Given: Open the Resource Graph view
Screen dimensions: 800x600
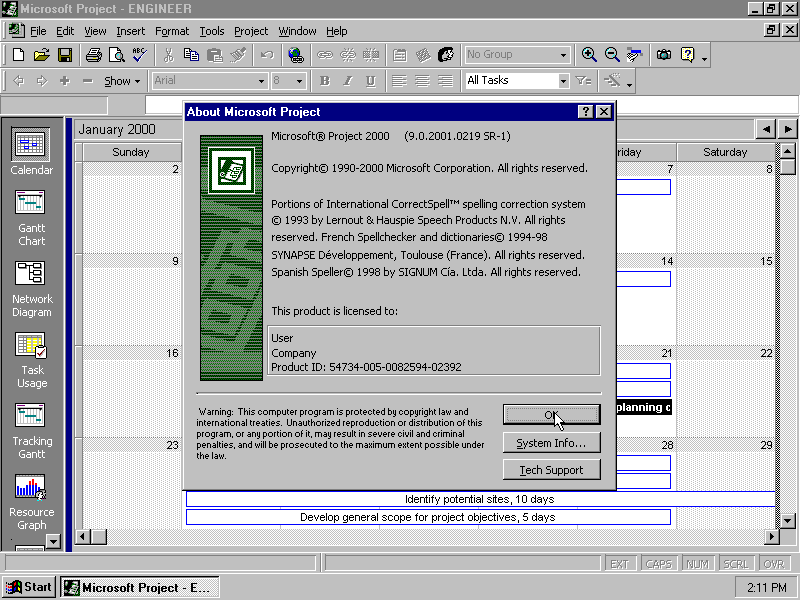Looking at the screenshot, I should 32,503.
